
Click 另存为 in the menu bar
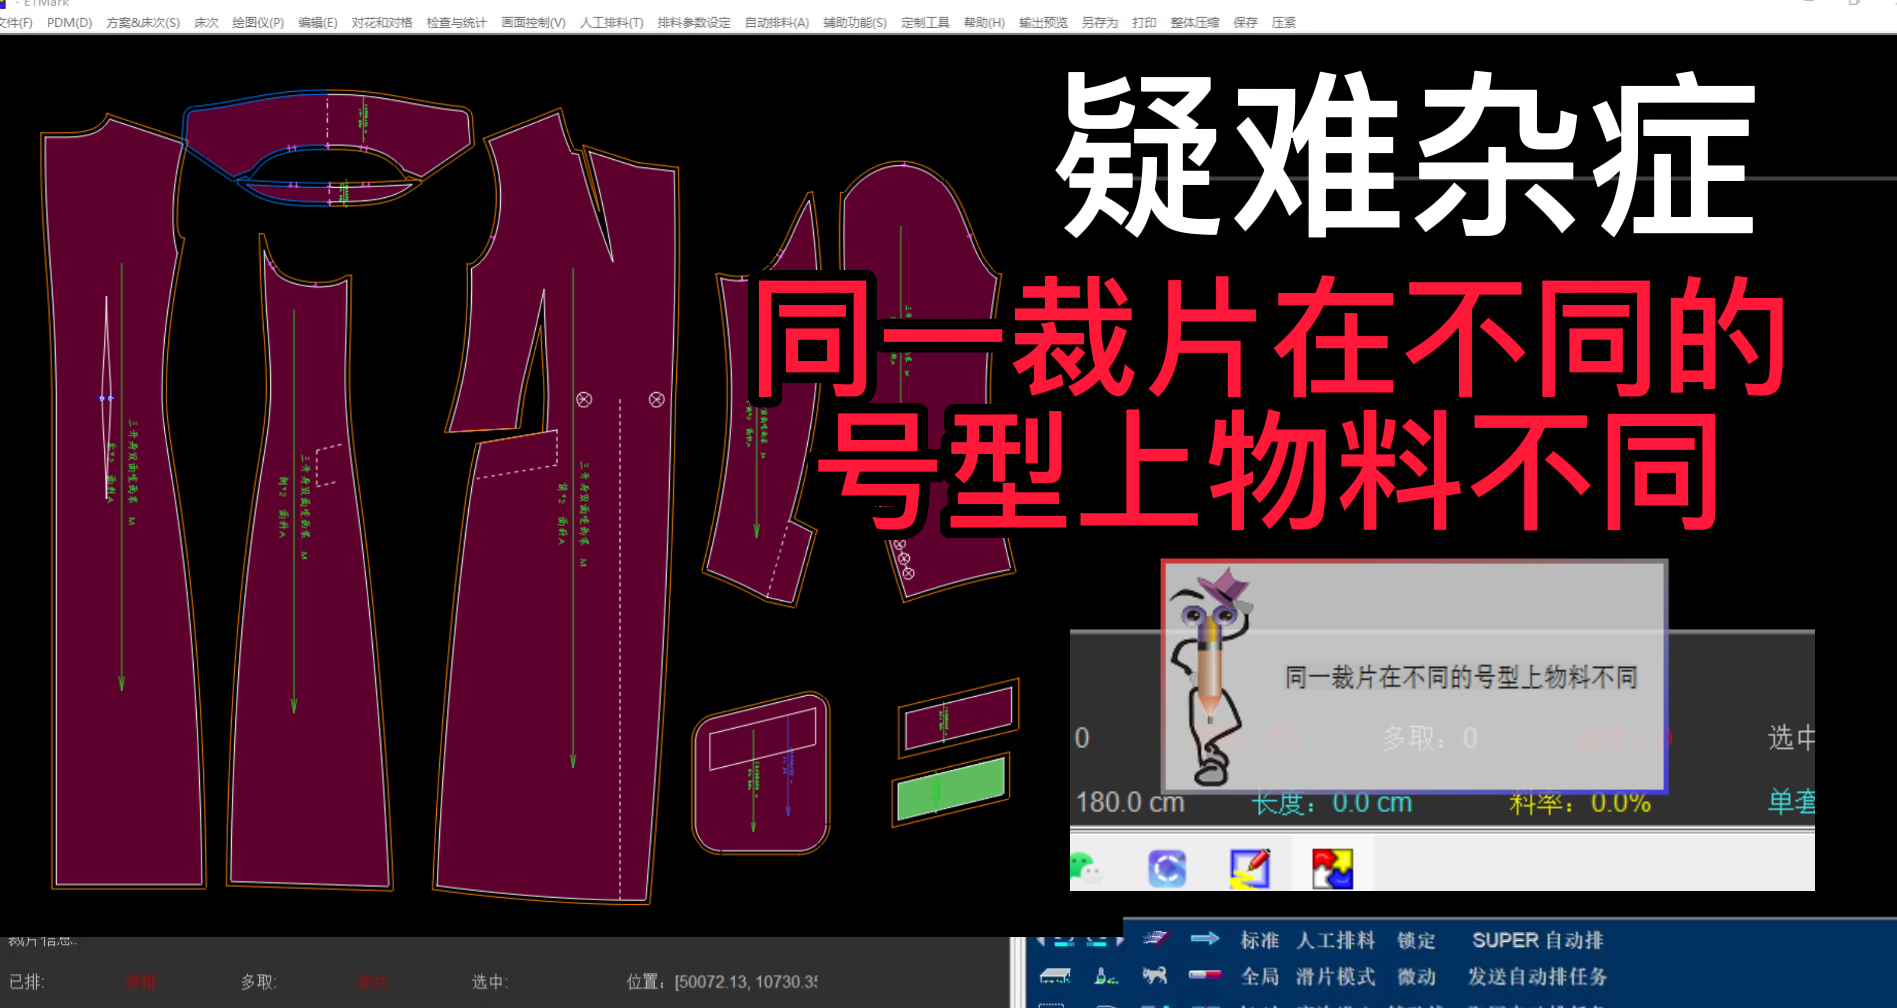tap(1100, 23)
